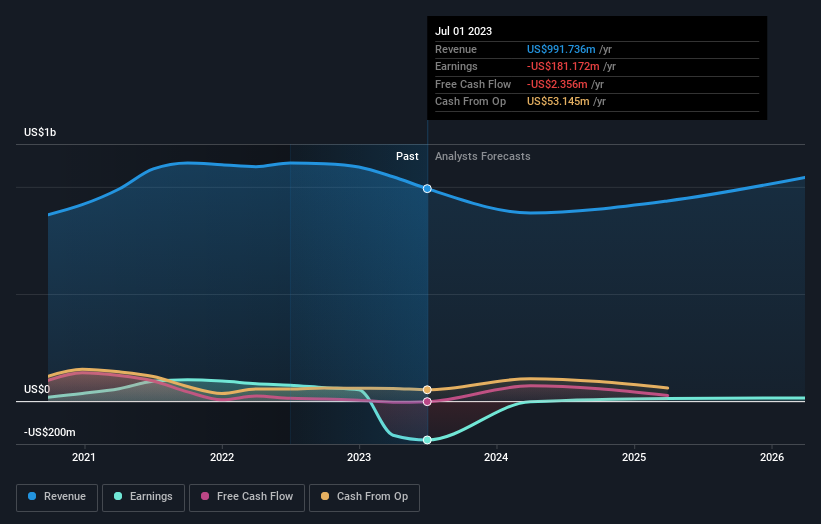
Task: Select the Earnings data point at the chart low
Action: (x=427, y=440)
